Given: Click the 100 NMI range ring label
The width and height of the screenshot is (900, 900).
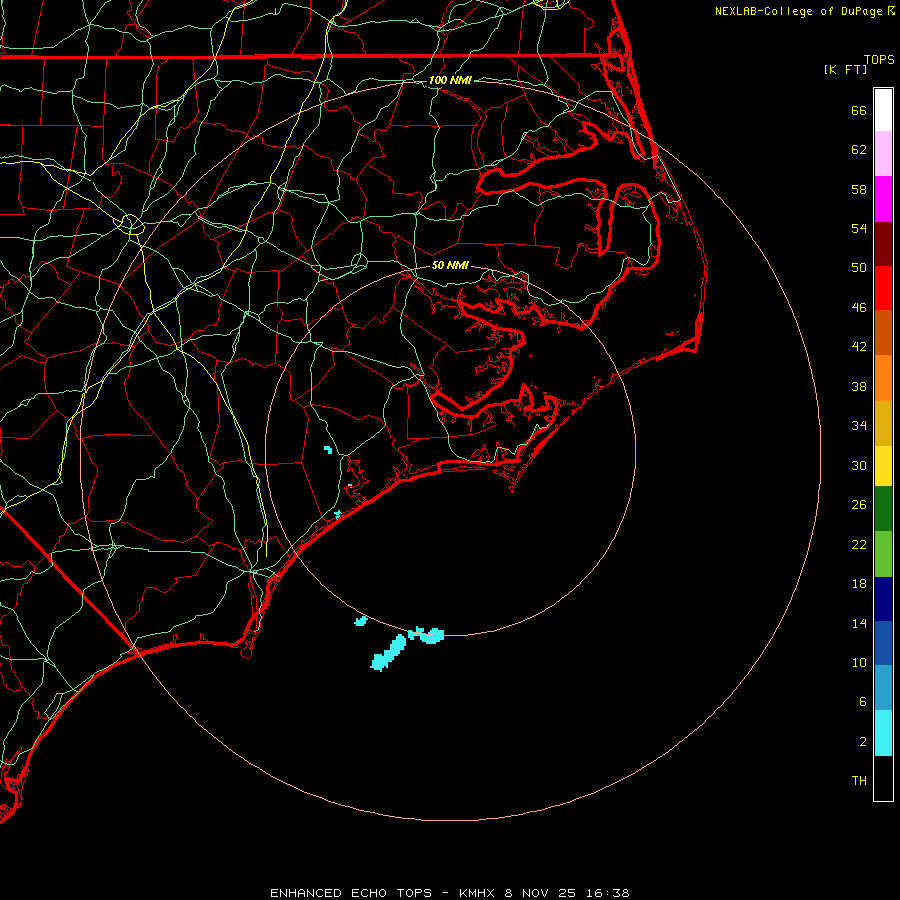Looking at the screenshot, I should click(x=450, y=80).
